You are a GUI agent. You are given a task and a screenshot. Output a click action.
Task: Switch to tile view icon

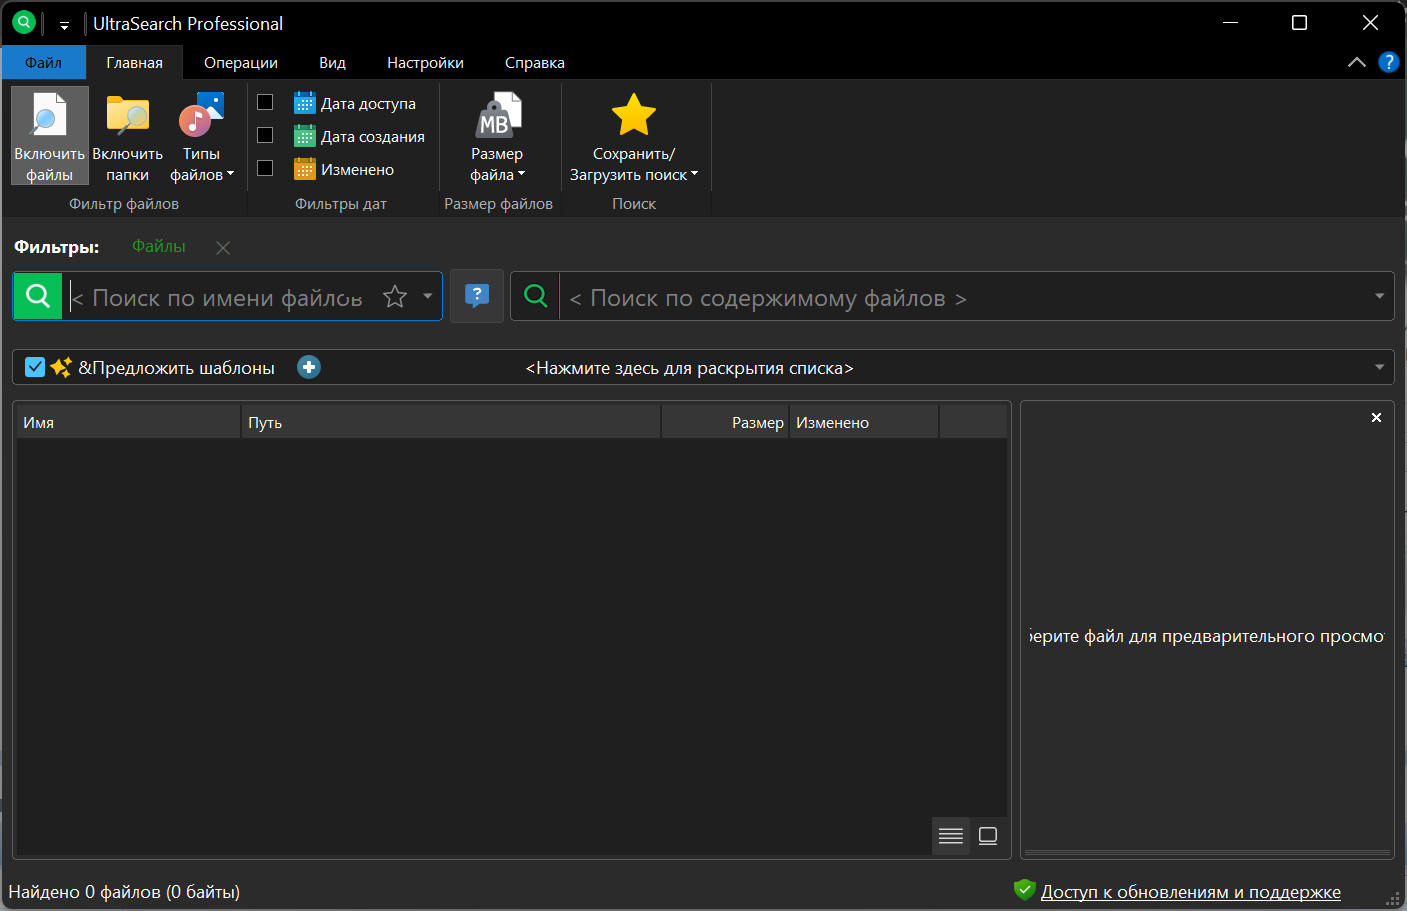point(988,836)
